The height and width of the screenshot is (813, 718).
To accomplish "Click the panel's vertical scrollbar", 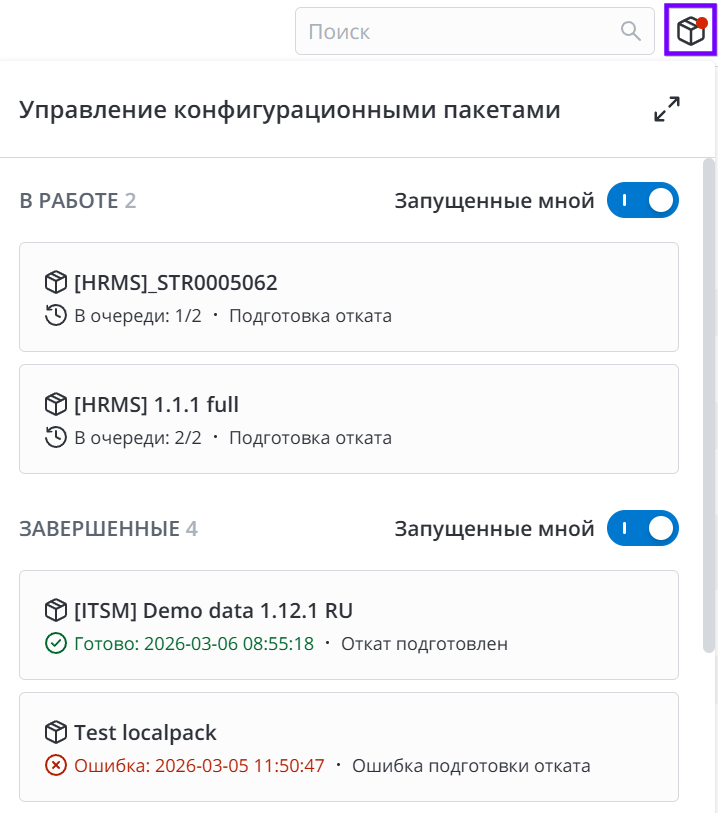I will [x=709, y=400].
